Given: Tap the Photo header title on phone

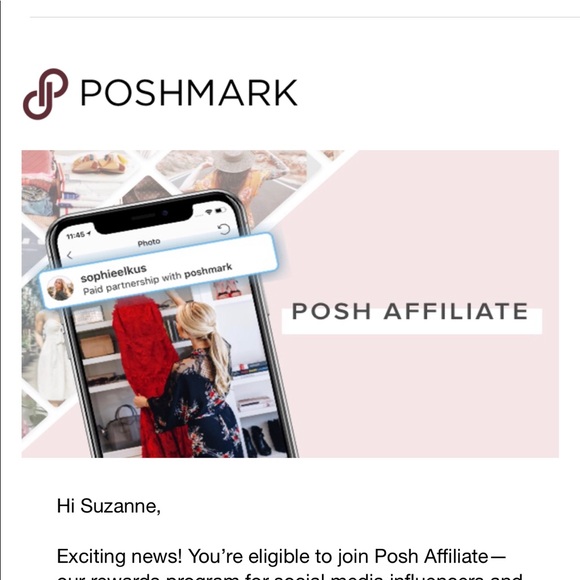Looking at the screenshot, I should 149,243.
